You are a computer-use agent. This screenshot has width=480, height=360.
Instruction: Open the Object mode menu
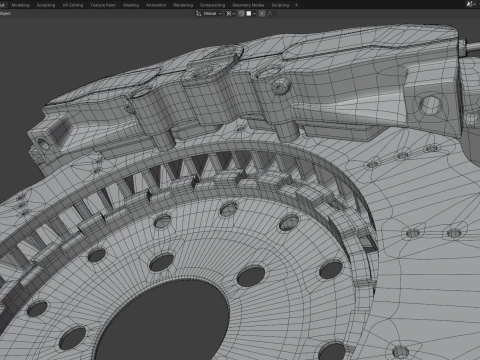5,13
